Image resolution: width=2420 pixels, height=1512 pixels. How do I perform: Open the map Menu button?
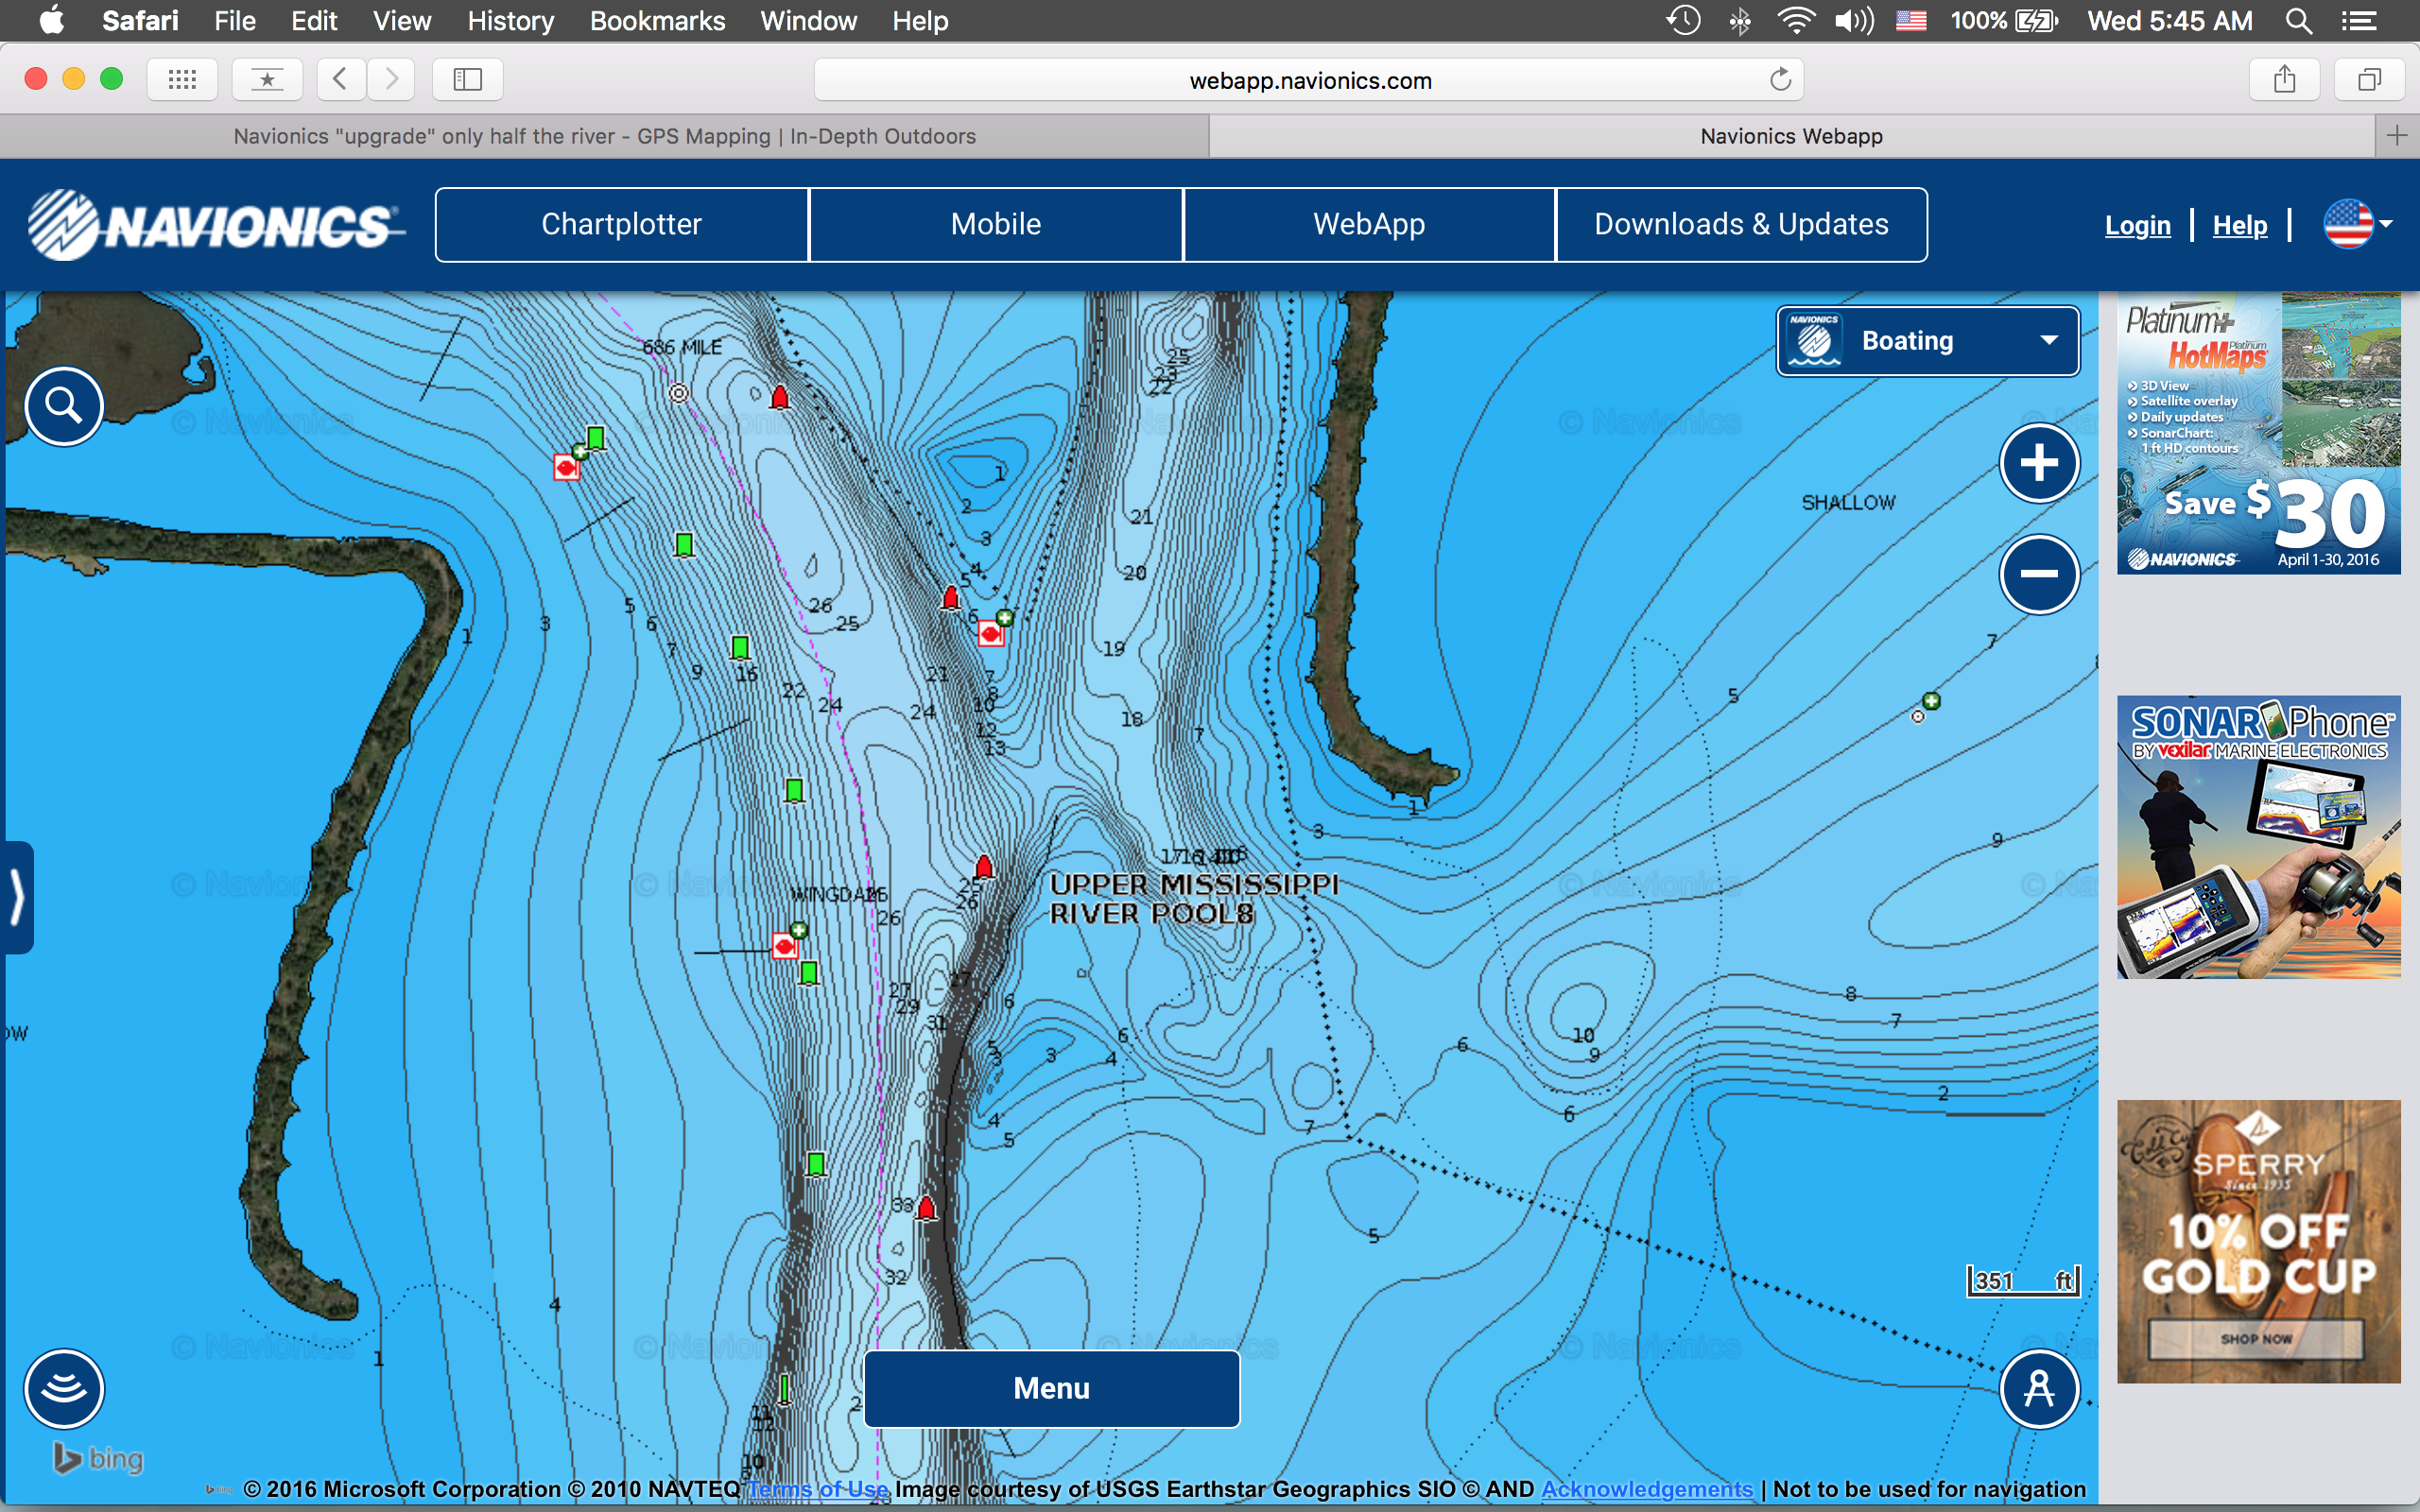point(1052,1388)
